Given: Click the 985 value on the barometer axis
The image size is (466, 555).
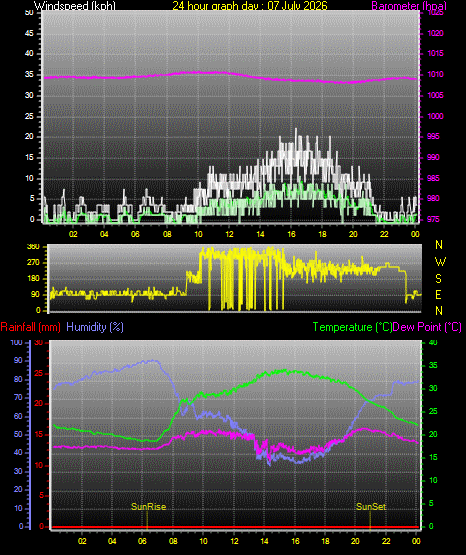Looking at the screenshot, I should click(433, 178).
